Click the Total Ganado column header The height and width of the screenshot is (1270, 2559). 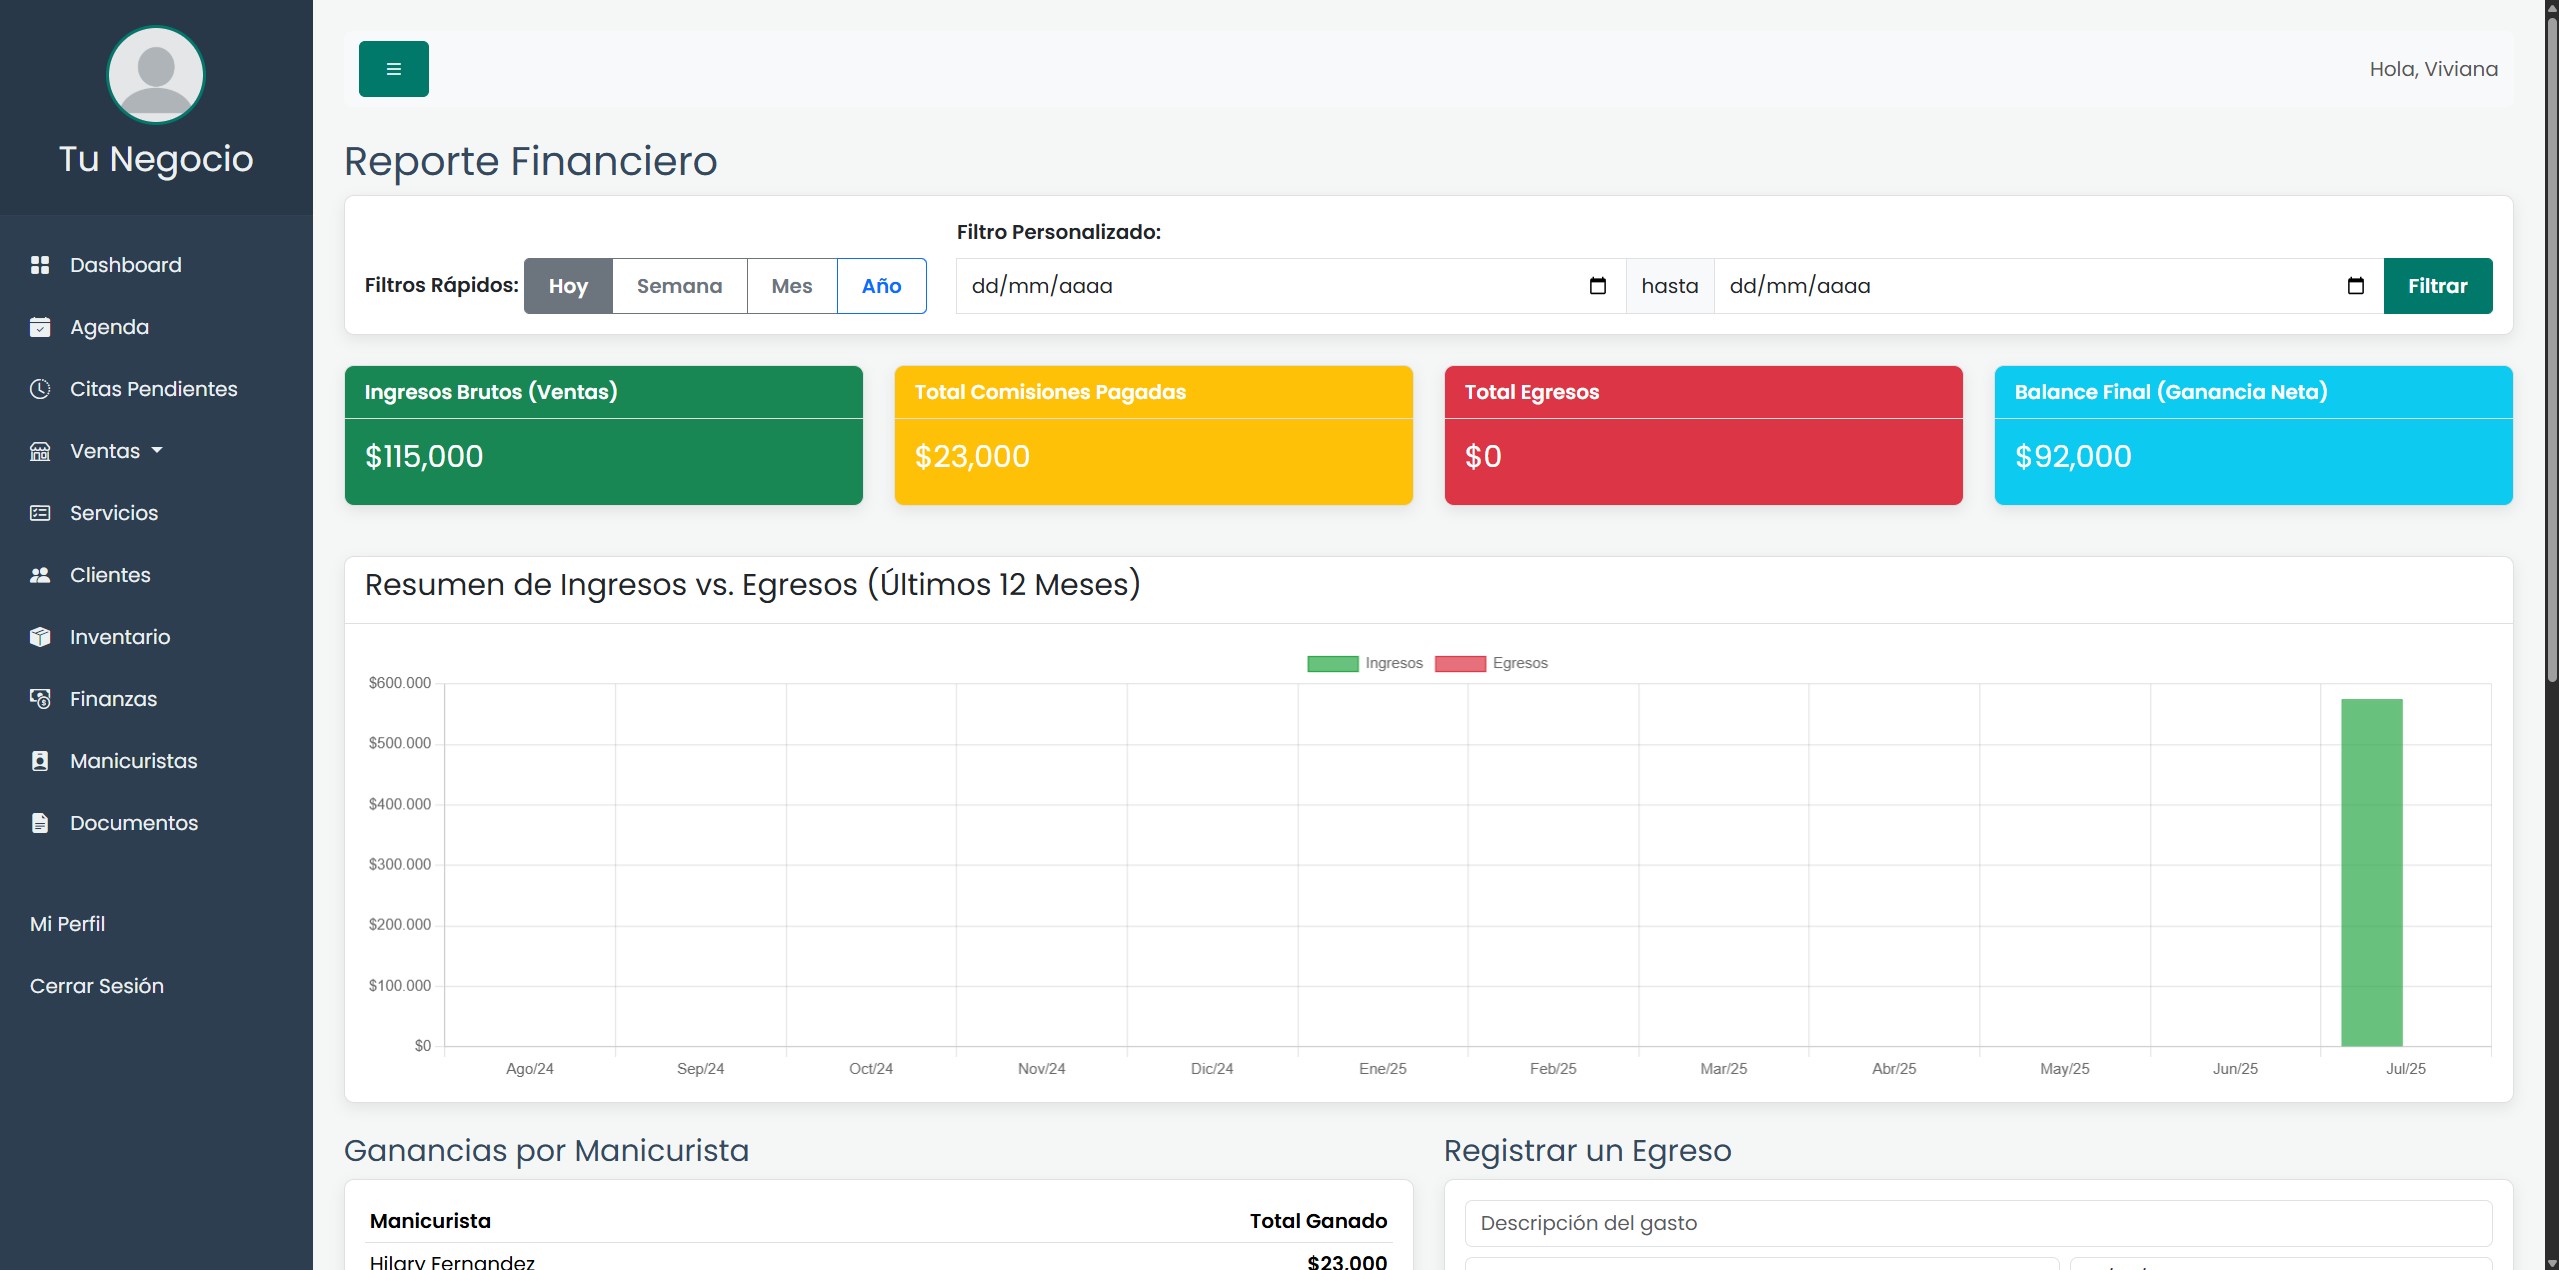pos(1318,1221)
